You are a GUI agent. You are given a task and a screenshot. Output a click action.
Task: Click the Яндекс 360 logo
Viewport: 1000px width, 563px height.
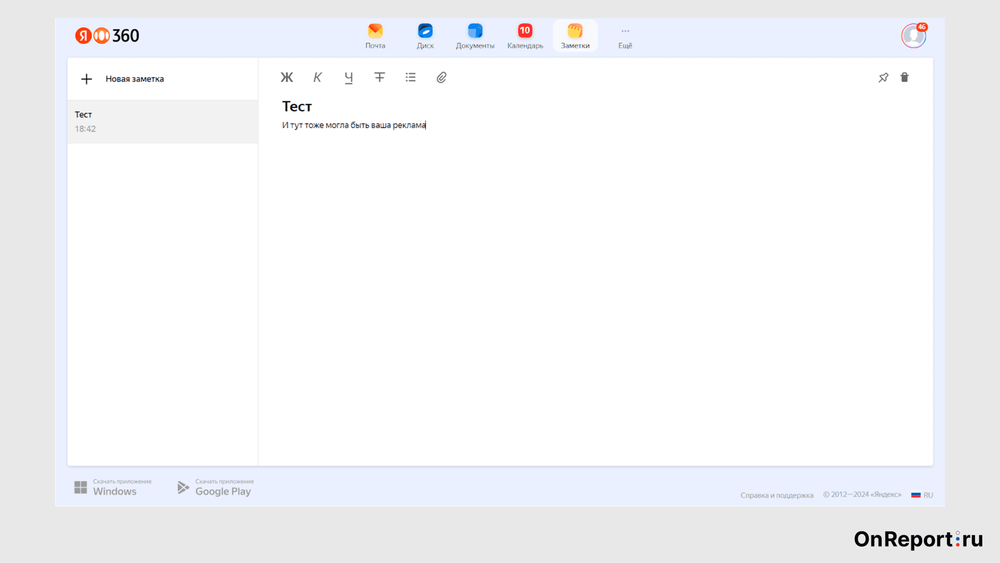pyautogui.click(x=107, y=36)
